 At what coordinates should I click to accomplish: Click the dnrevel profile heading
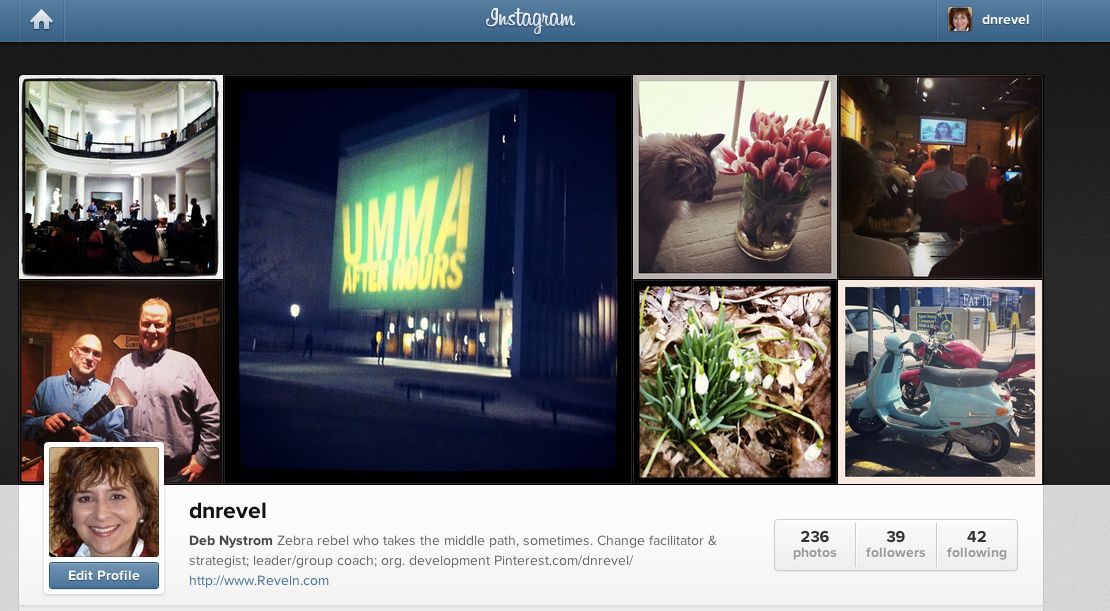228,510
